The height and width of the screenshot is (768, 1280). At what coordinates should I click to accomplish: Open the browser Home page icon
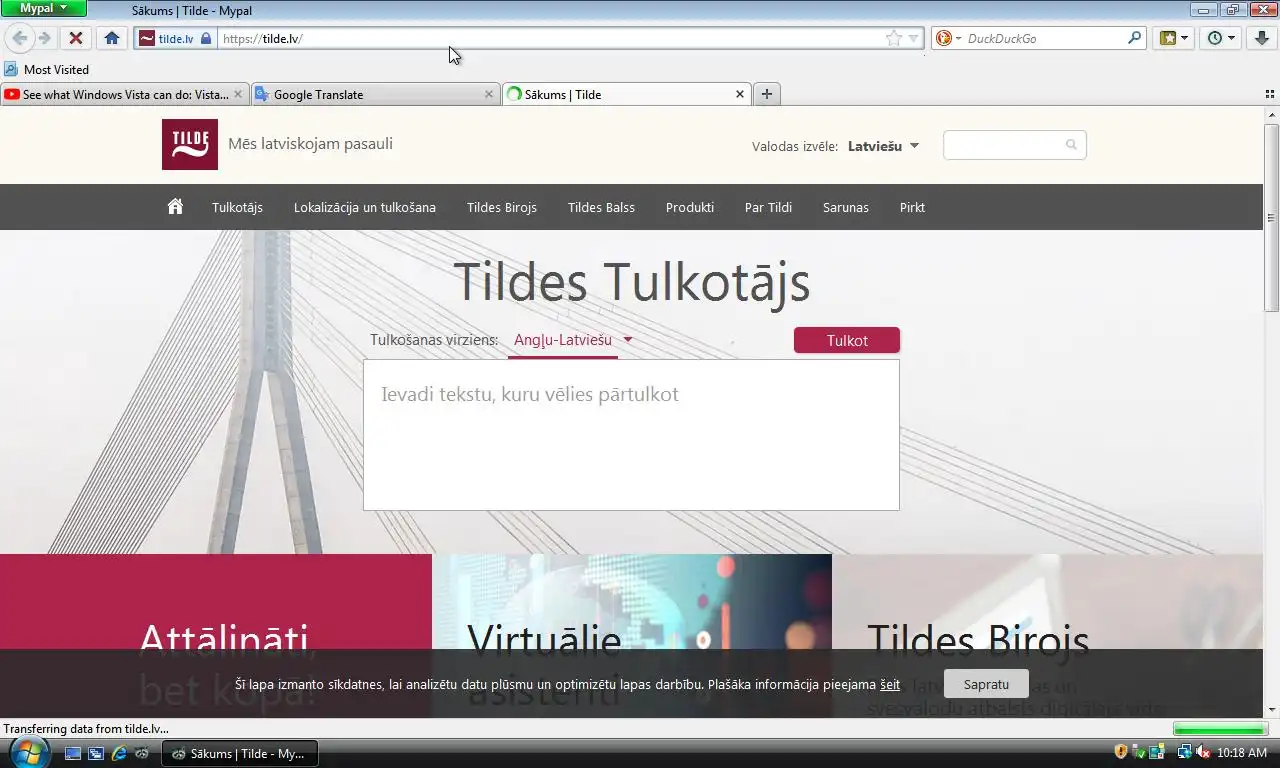pos(112,38)
